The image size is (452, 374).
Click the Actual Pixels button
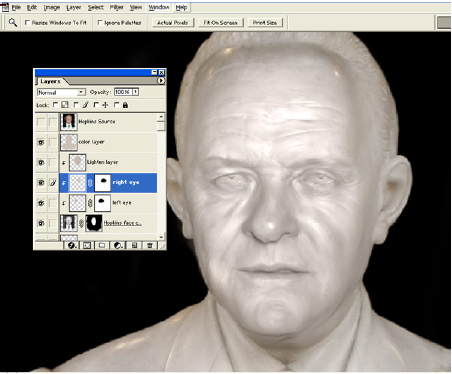[172, 23]
